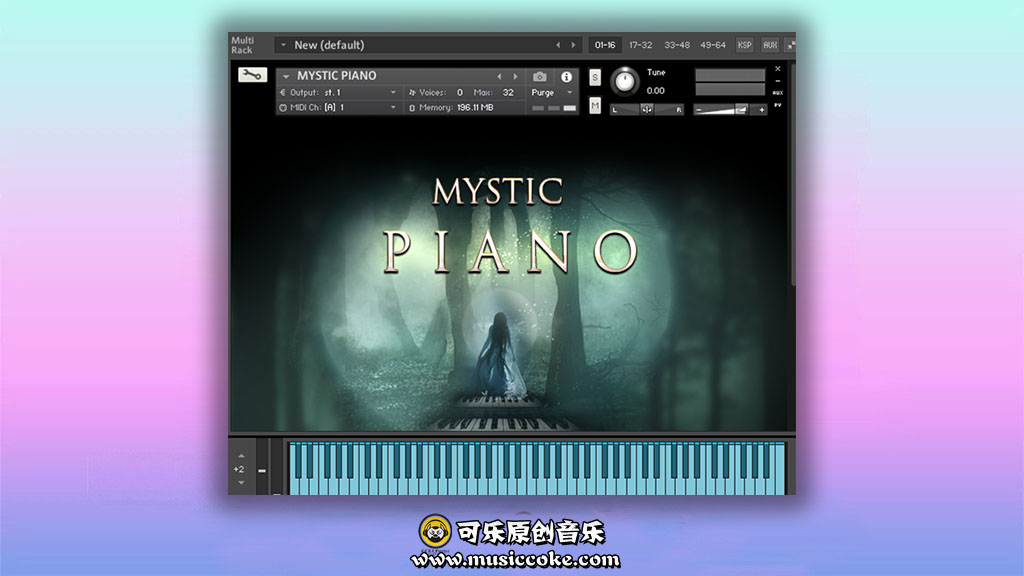Viewport: 1024px width, 576px height.
Task: Select previous multi preset arrow beside New (default)
Action: [x=558, y=45]
